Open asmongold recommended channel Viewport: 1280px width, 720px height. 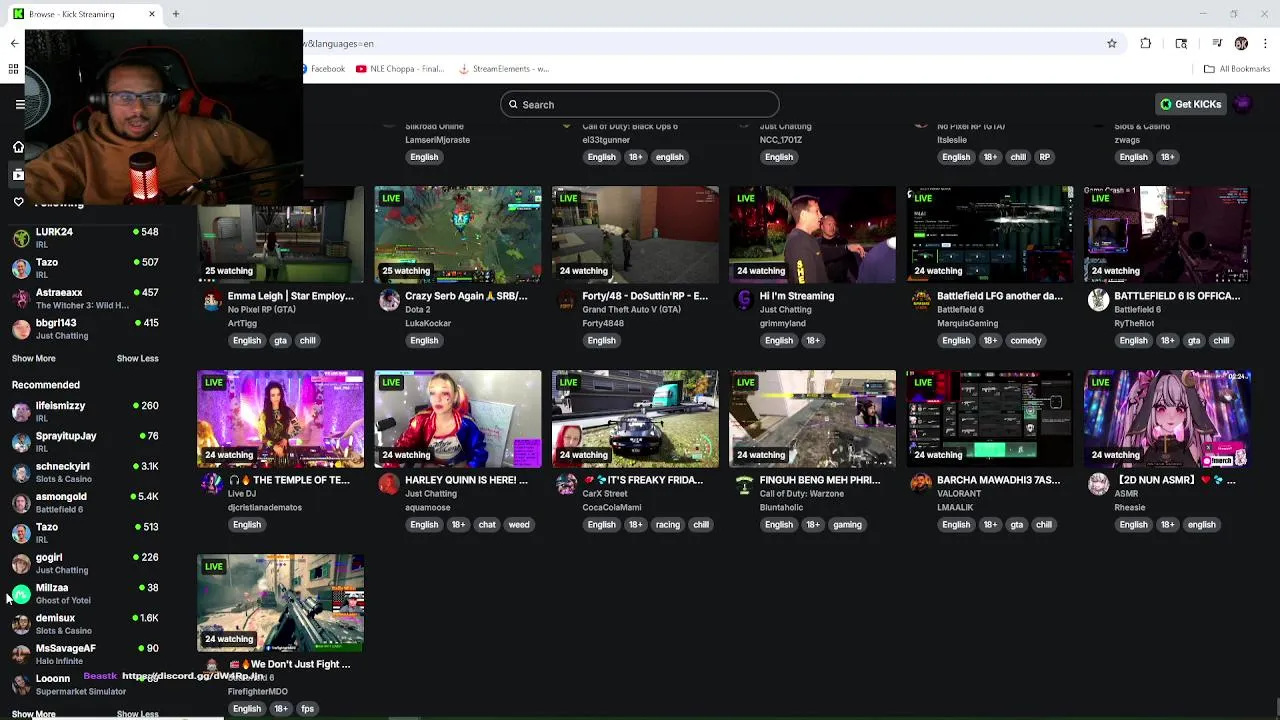(x=85, y=502)
